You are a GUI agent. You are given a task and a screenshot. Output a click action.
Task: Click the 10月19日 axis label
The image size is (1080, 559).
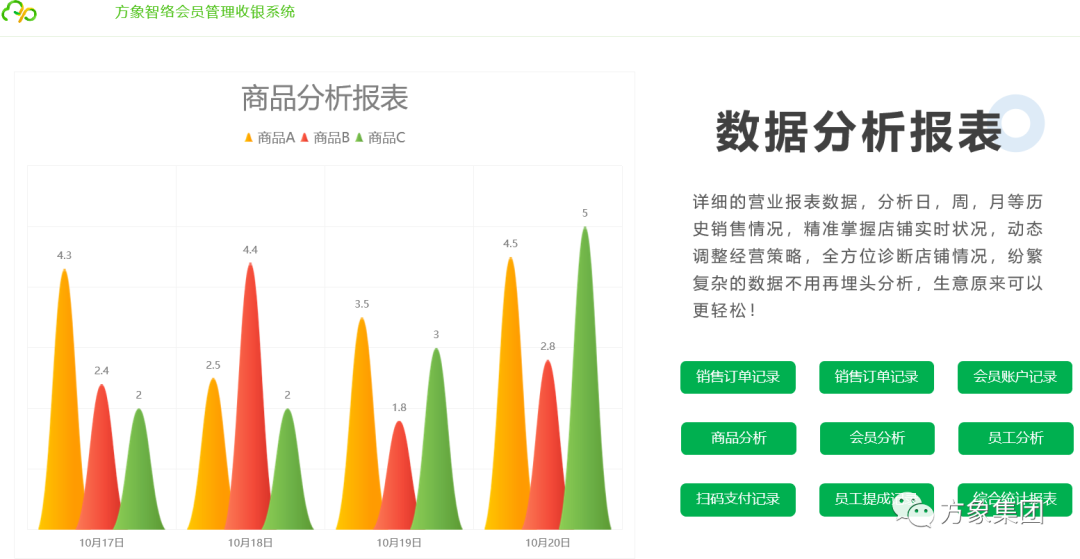[x=399, y=543]
